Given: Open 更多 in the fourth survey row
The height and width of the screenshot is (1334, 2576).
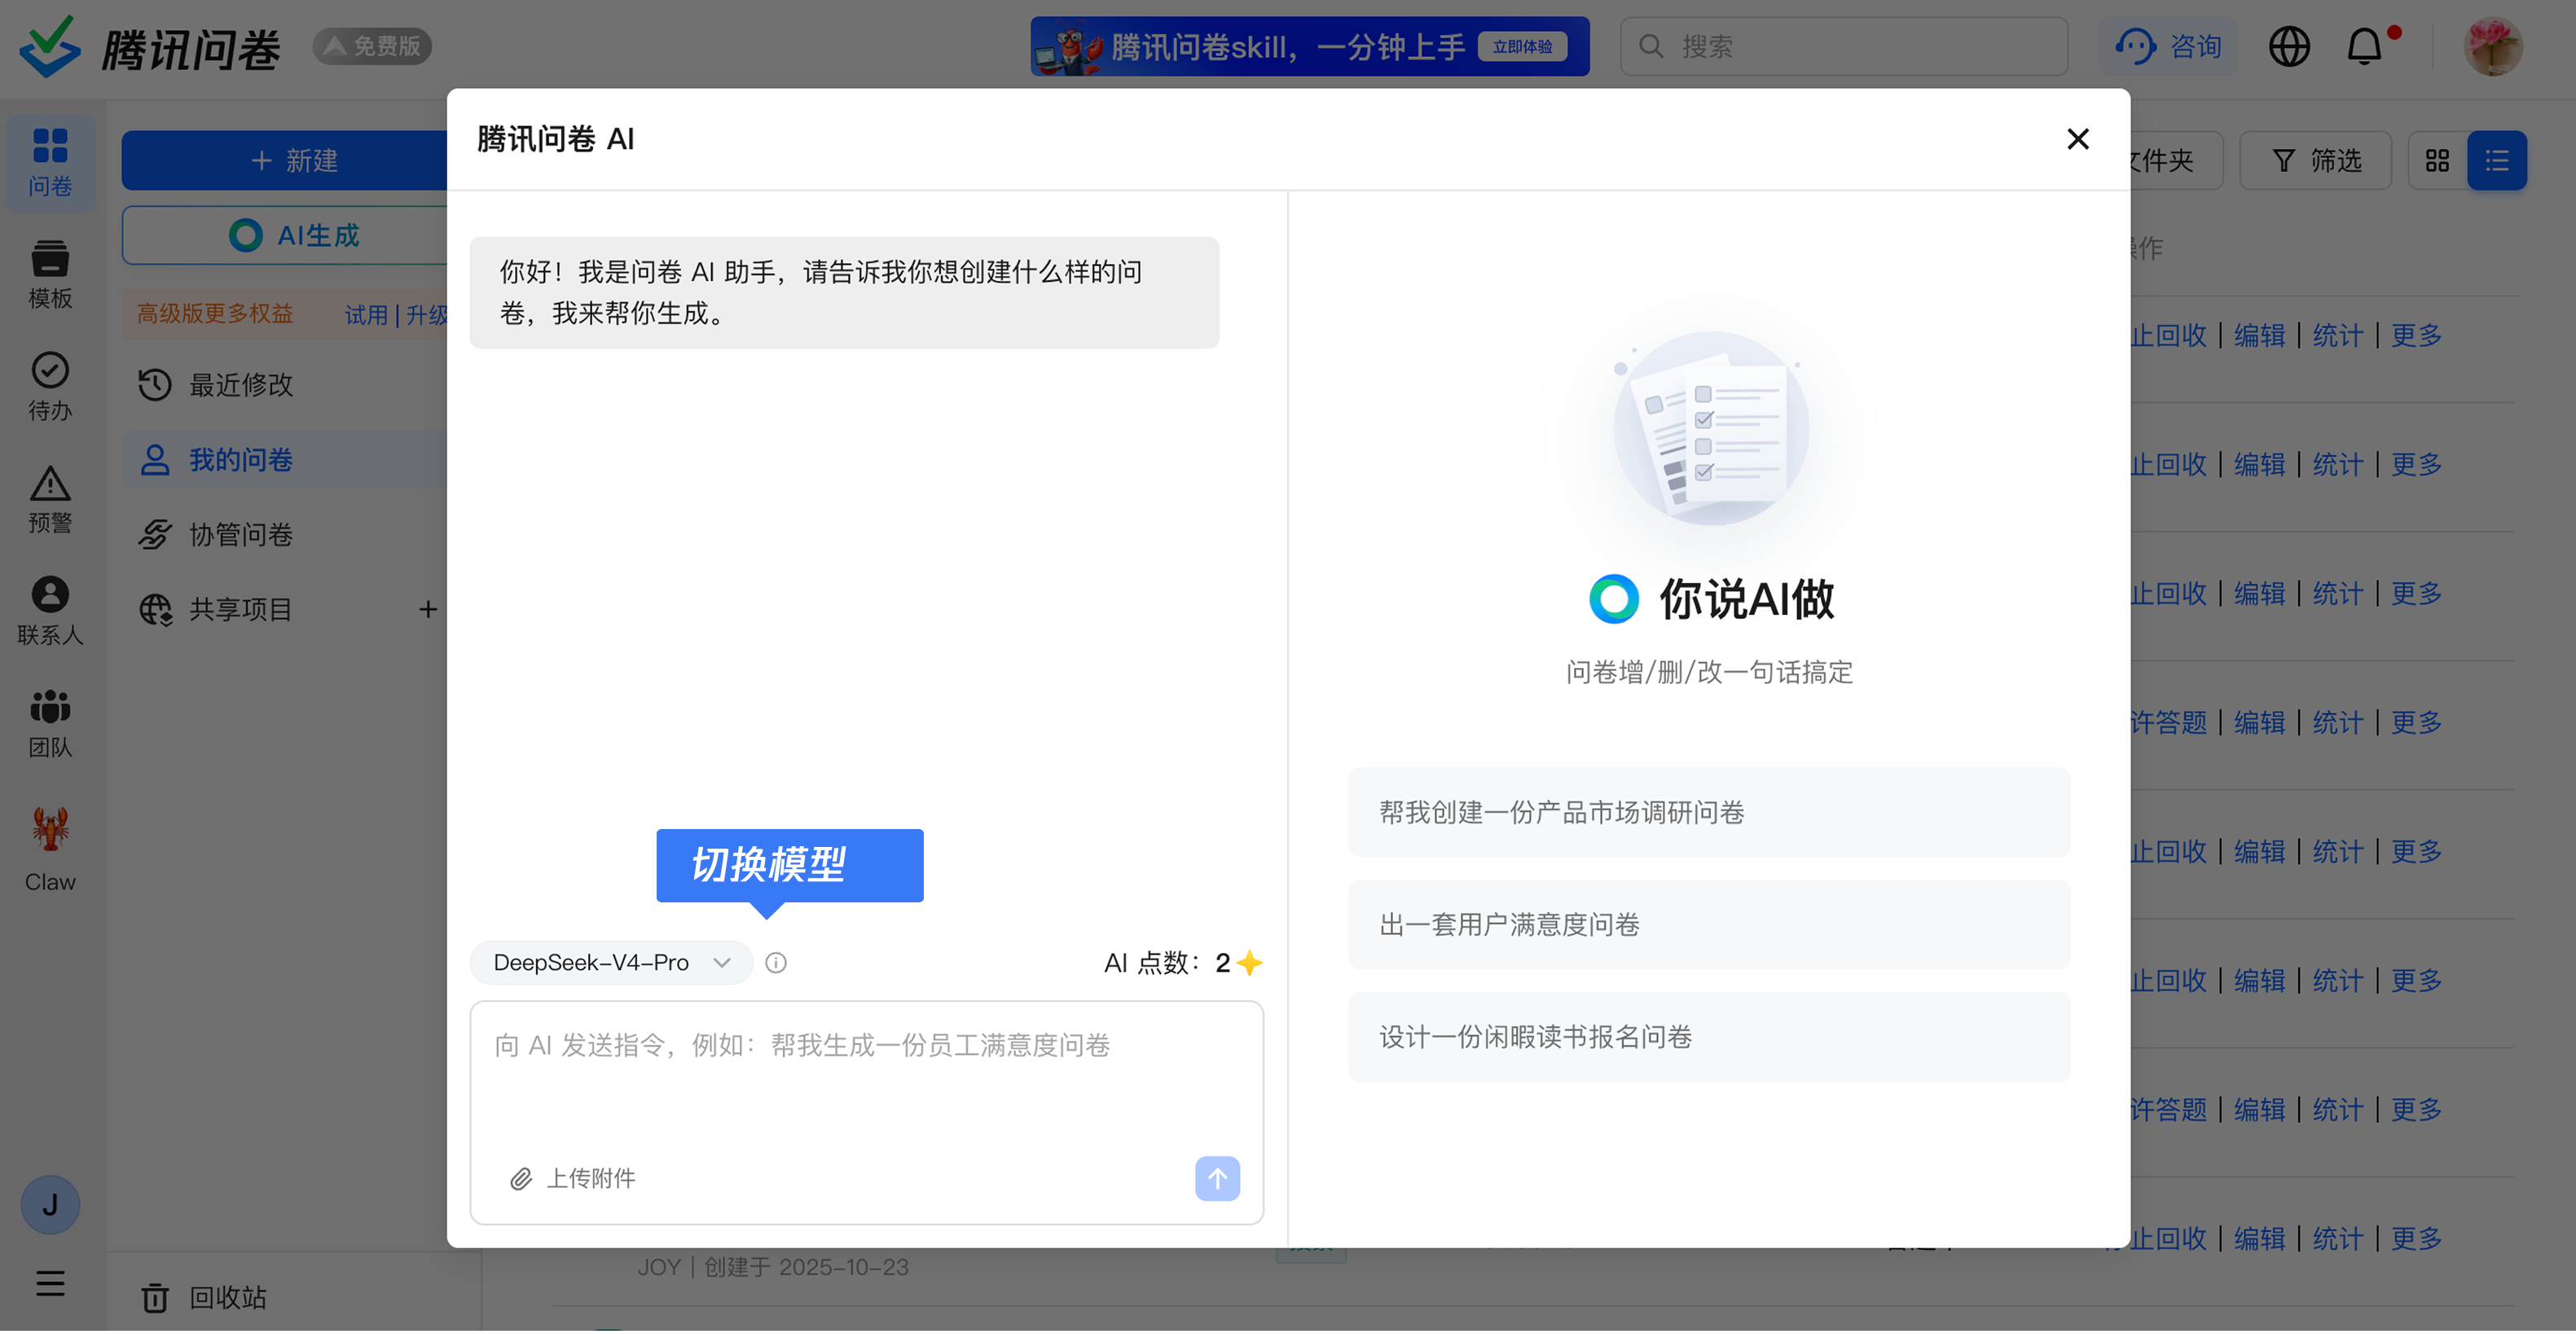Looking at the screenshot, I should coord(2416,723).
